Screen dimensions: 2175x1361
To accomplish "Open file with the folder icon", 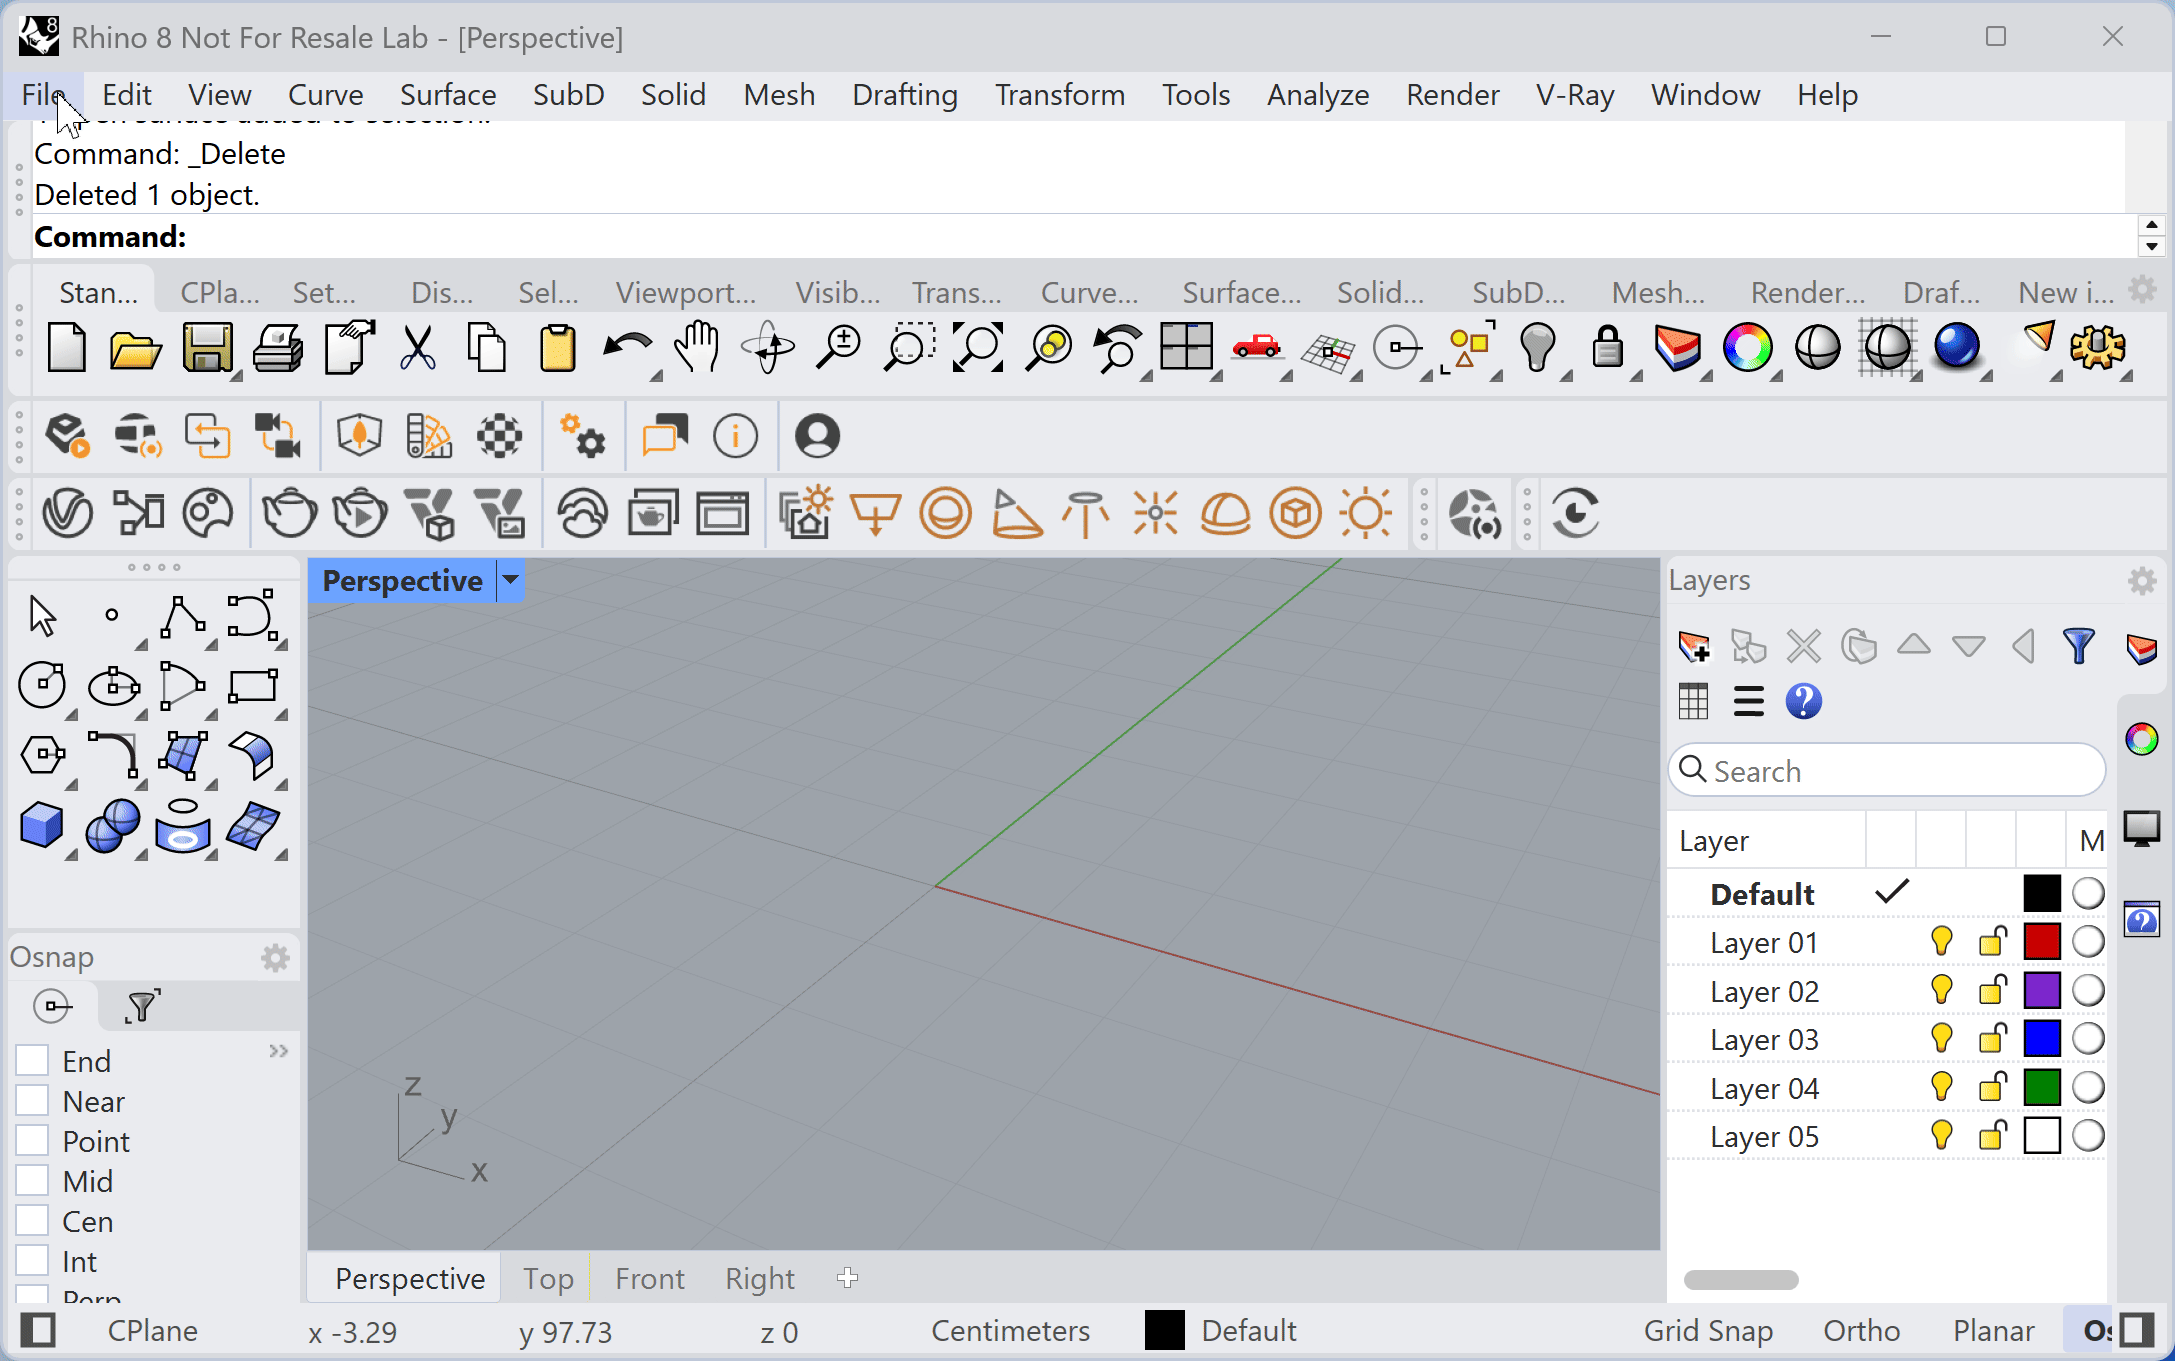I will click(135, 349).
